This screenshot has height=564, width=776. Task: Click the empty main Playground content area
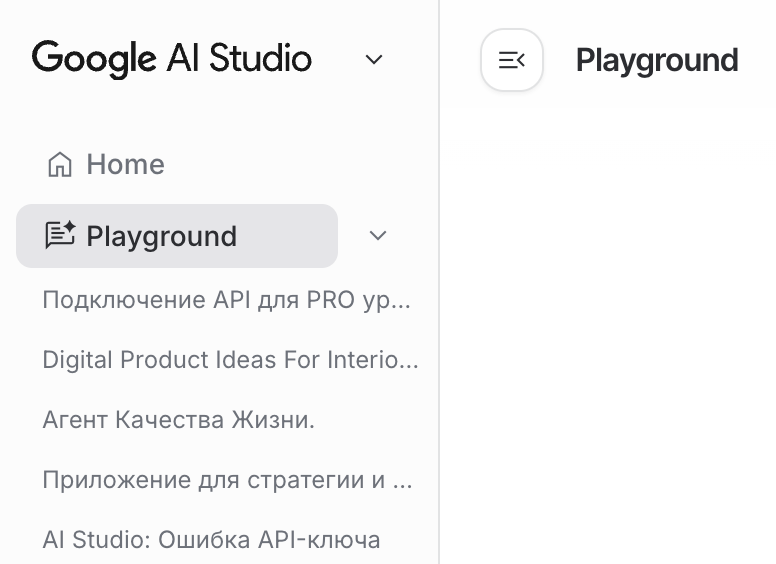pyautogui.click(x=608, y=330)
